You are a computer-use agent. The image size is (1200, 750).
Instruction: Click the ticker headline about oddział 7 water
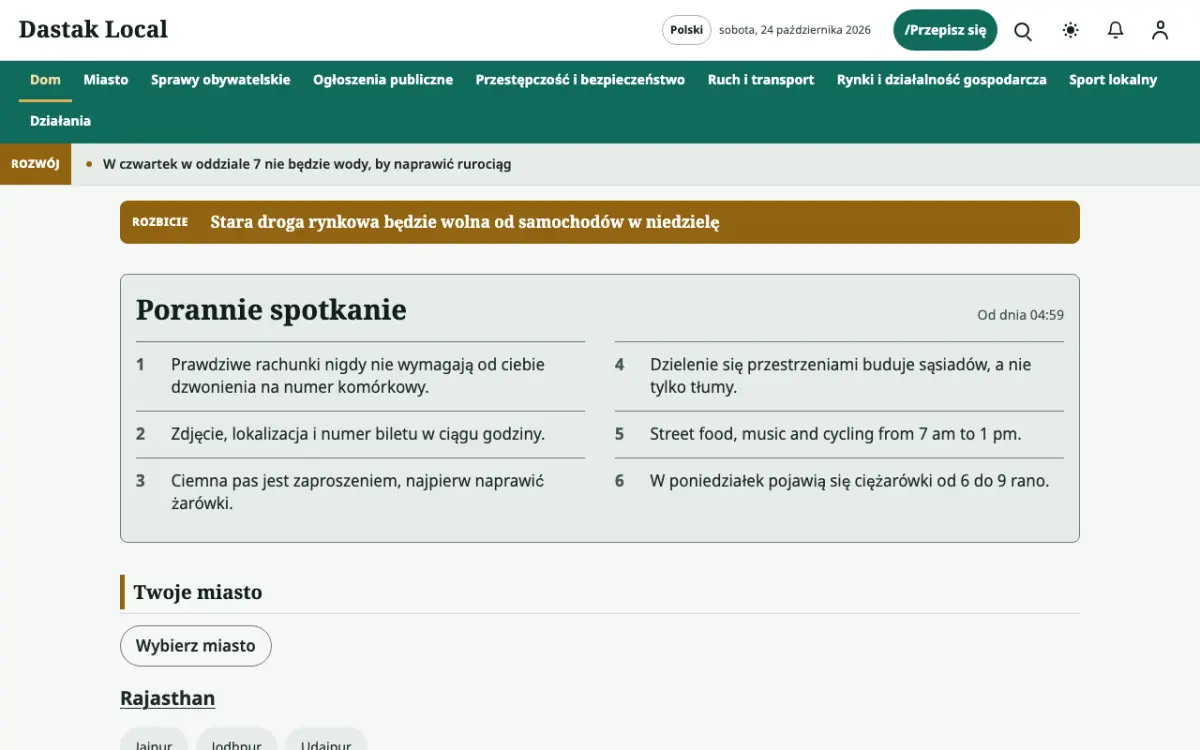[307, 164]
